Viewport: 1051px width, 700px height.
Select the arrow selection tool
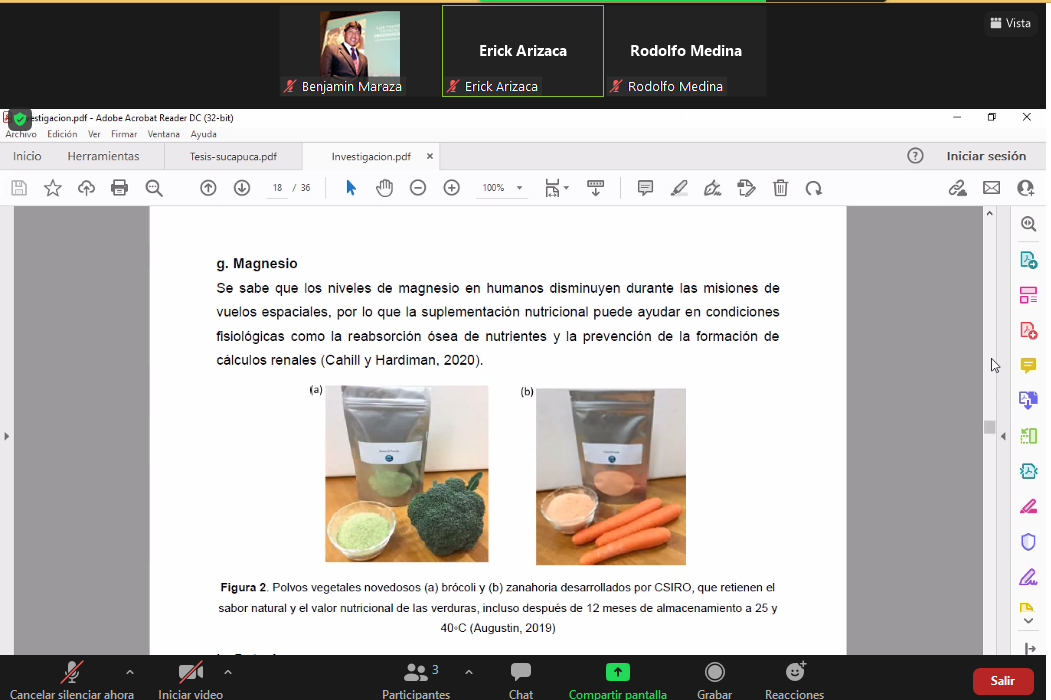tap(351, 188)
